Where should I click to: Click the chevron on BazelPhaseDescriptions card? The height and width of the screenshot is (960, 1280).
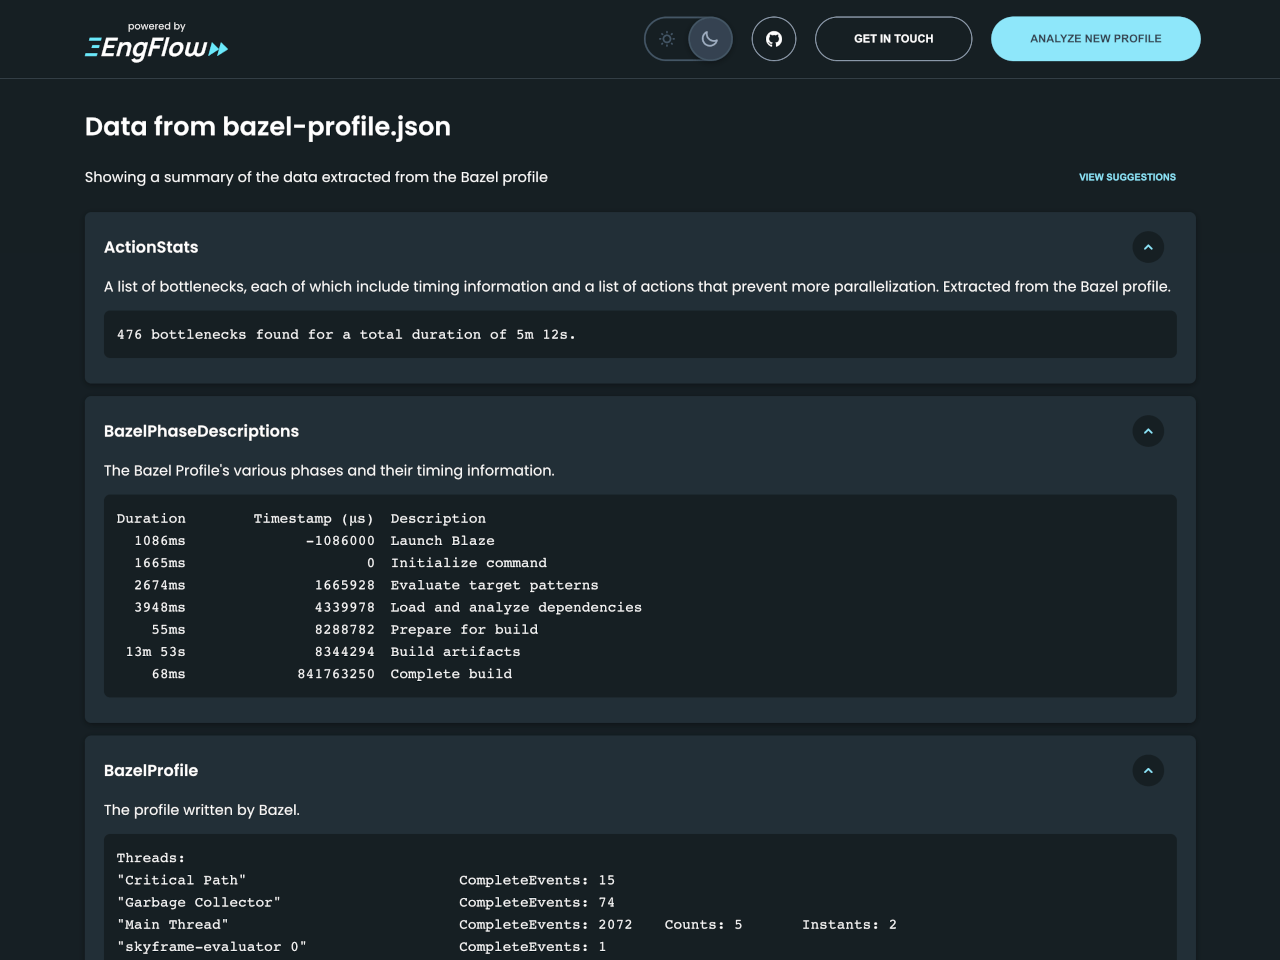tap(1148, 431)
